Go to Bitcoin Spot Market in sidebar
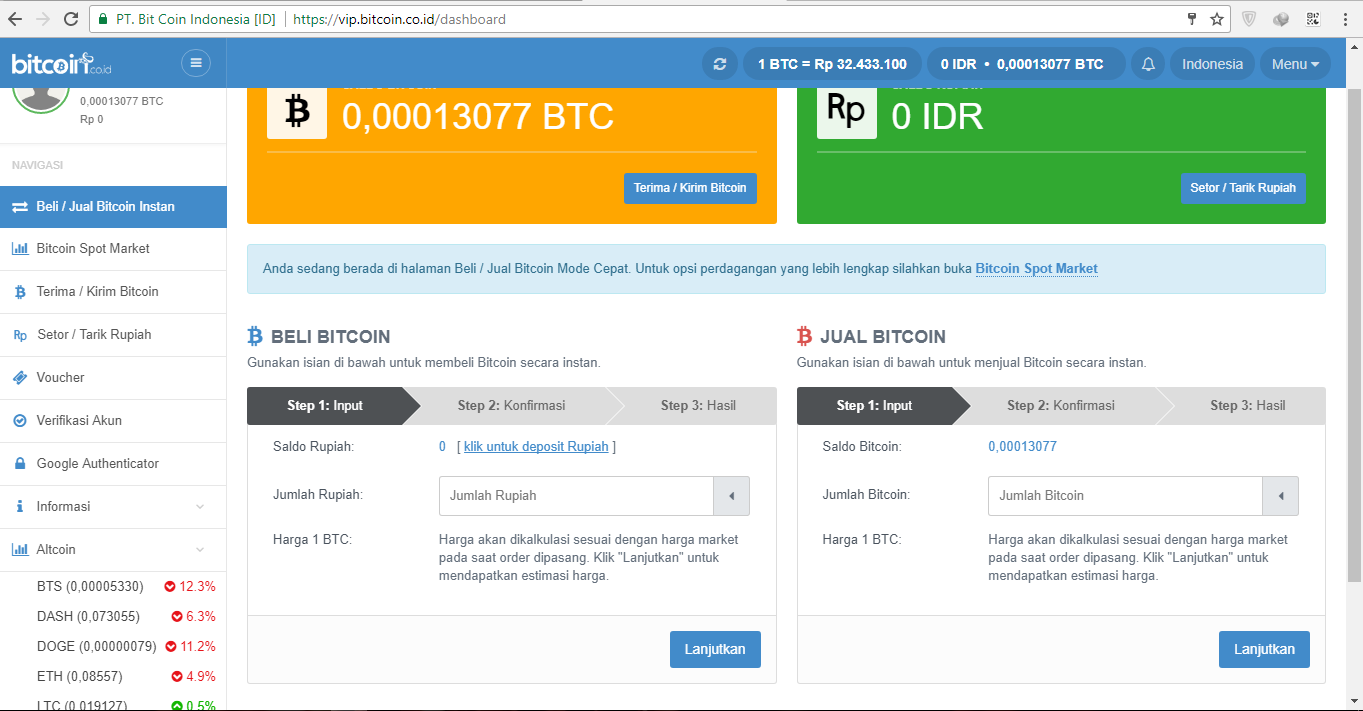This screenshot has width=1363, height=711. pos(113,249)
